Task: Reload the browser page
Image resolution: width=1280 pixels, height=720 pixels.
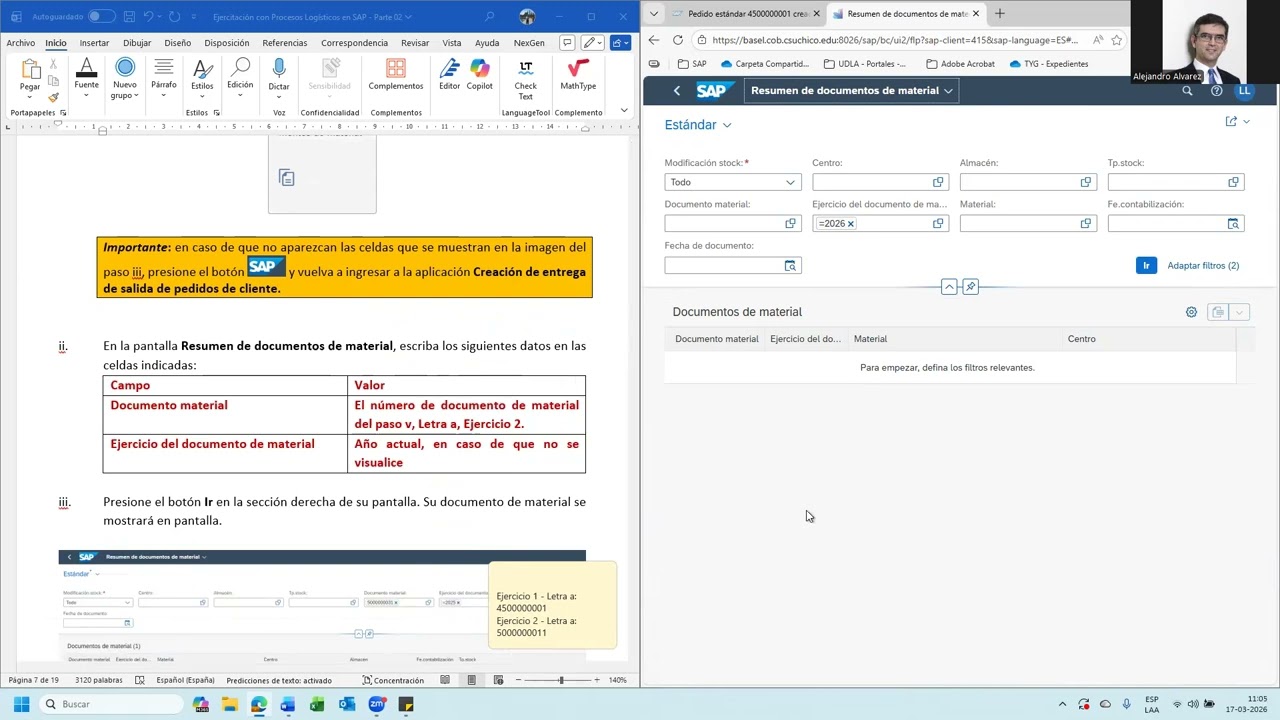Action: coord(677,40)
